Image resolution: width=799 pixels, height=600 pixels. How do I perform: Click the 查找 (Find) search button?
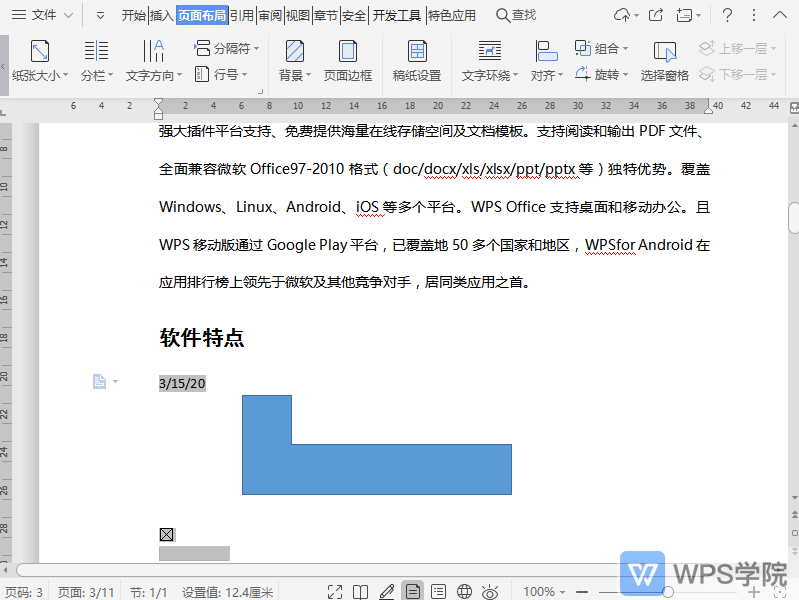[x=516, y=15]
